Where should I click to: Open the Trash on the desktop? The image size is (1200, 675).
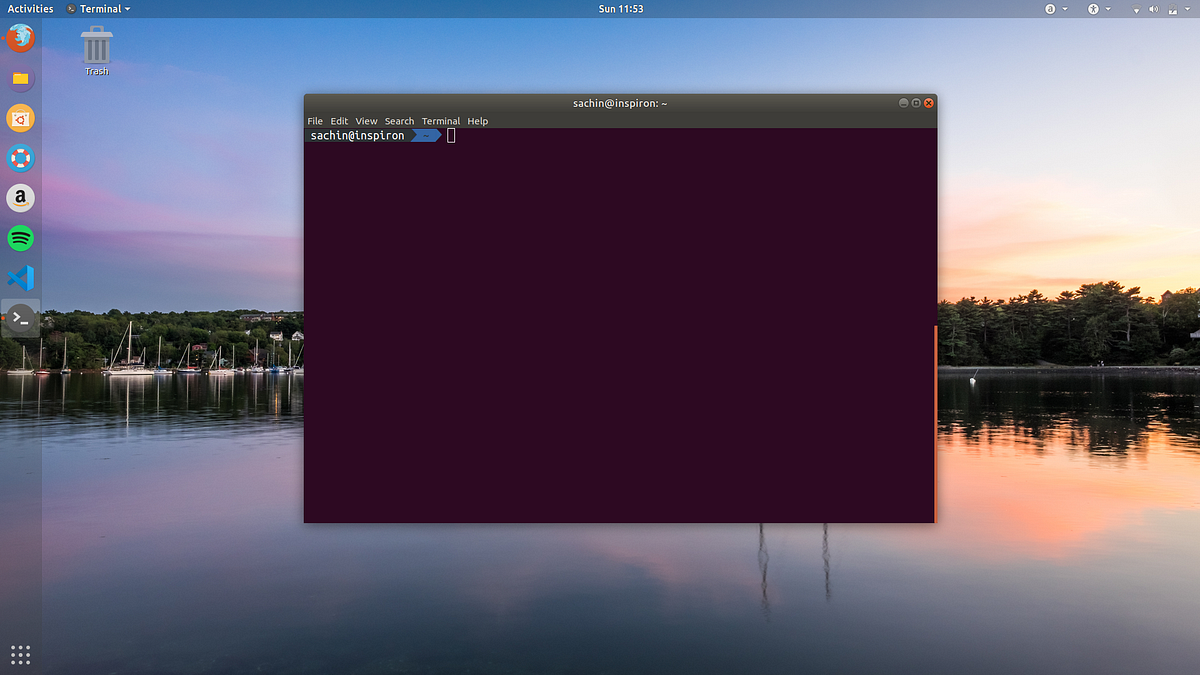pyautogui.click(x=95, y=45)
